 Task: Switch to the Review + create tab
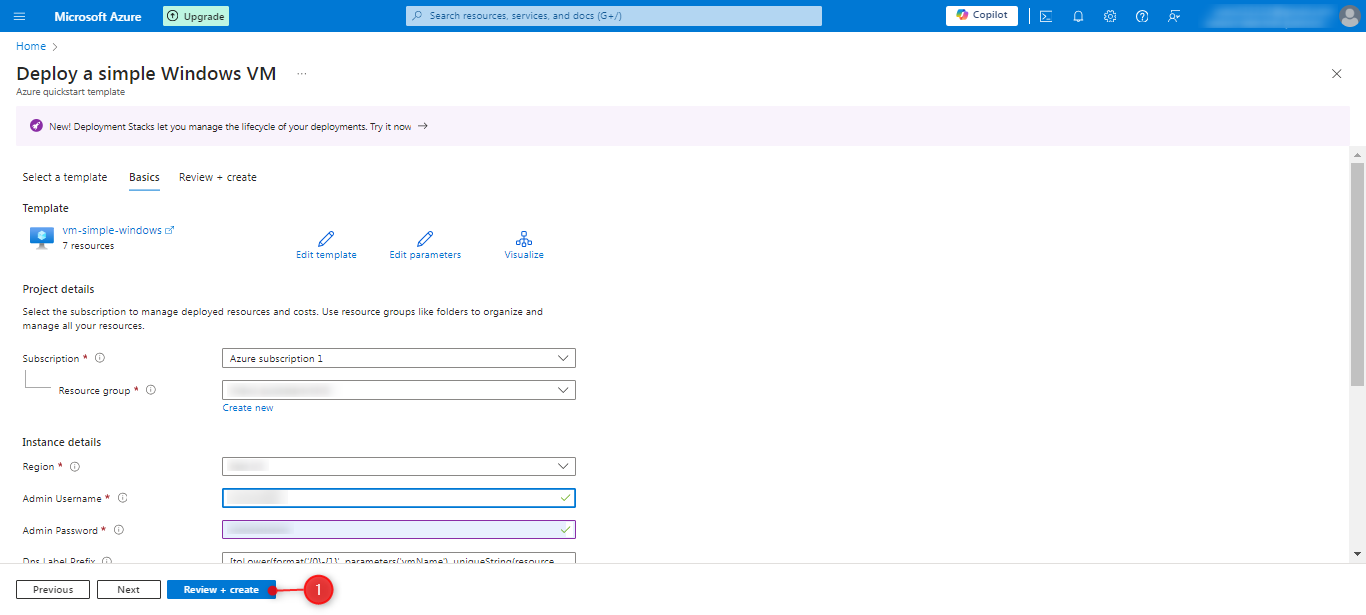(218, 177)
